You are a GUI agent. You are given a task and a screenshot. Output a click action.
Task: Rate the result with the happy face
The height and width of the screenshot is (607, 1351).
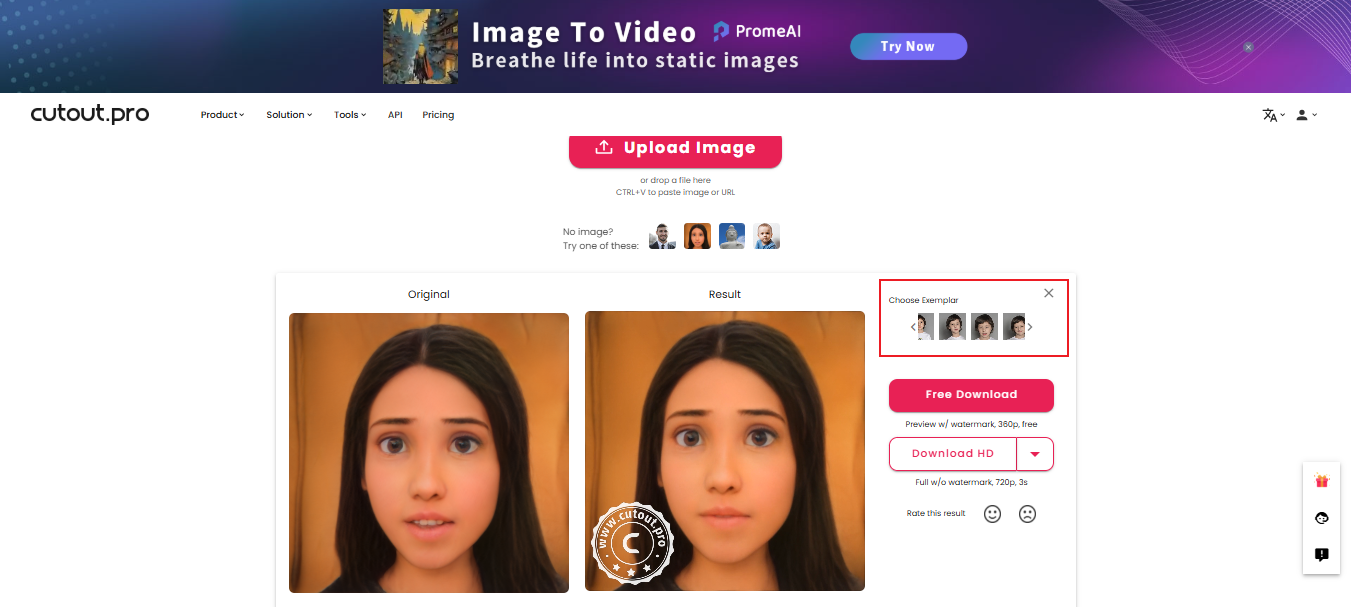(x=992, y=513)
